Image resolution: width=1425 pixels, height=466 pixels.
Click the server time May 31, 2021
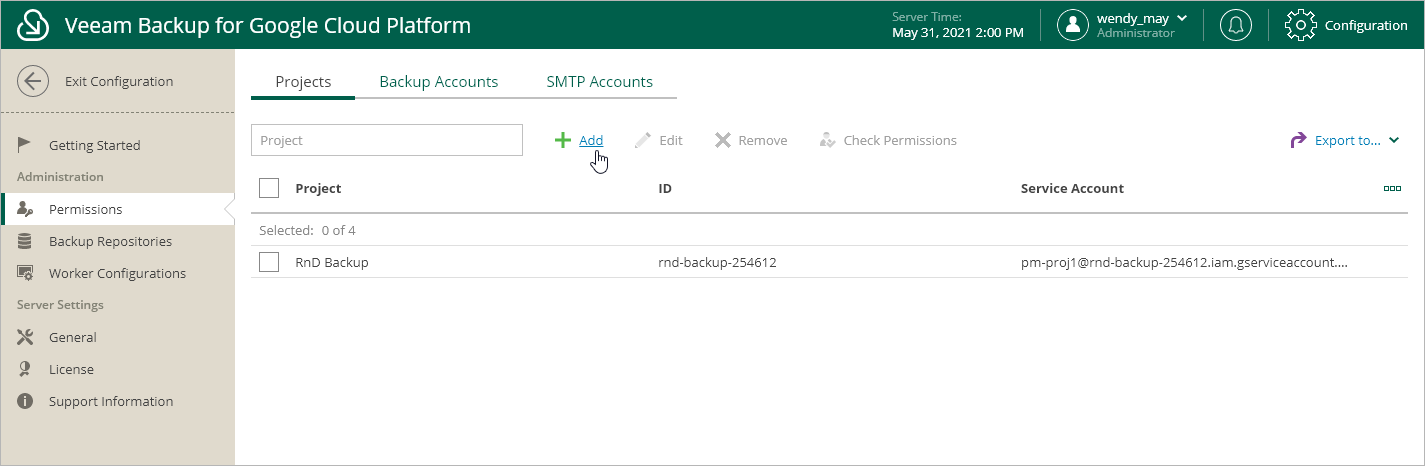point(958,32)
